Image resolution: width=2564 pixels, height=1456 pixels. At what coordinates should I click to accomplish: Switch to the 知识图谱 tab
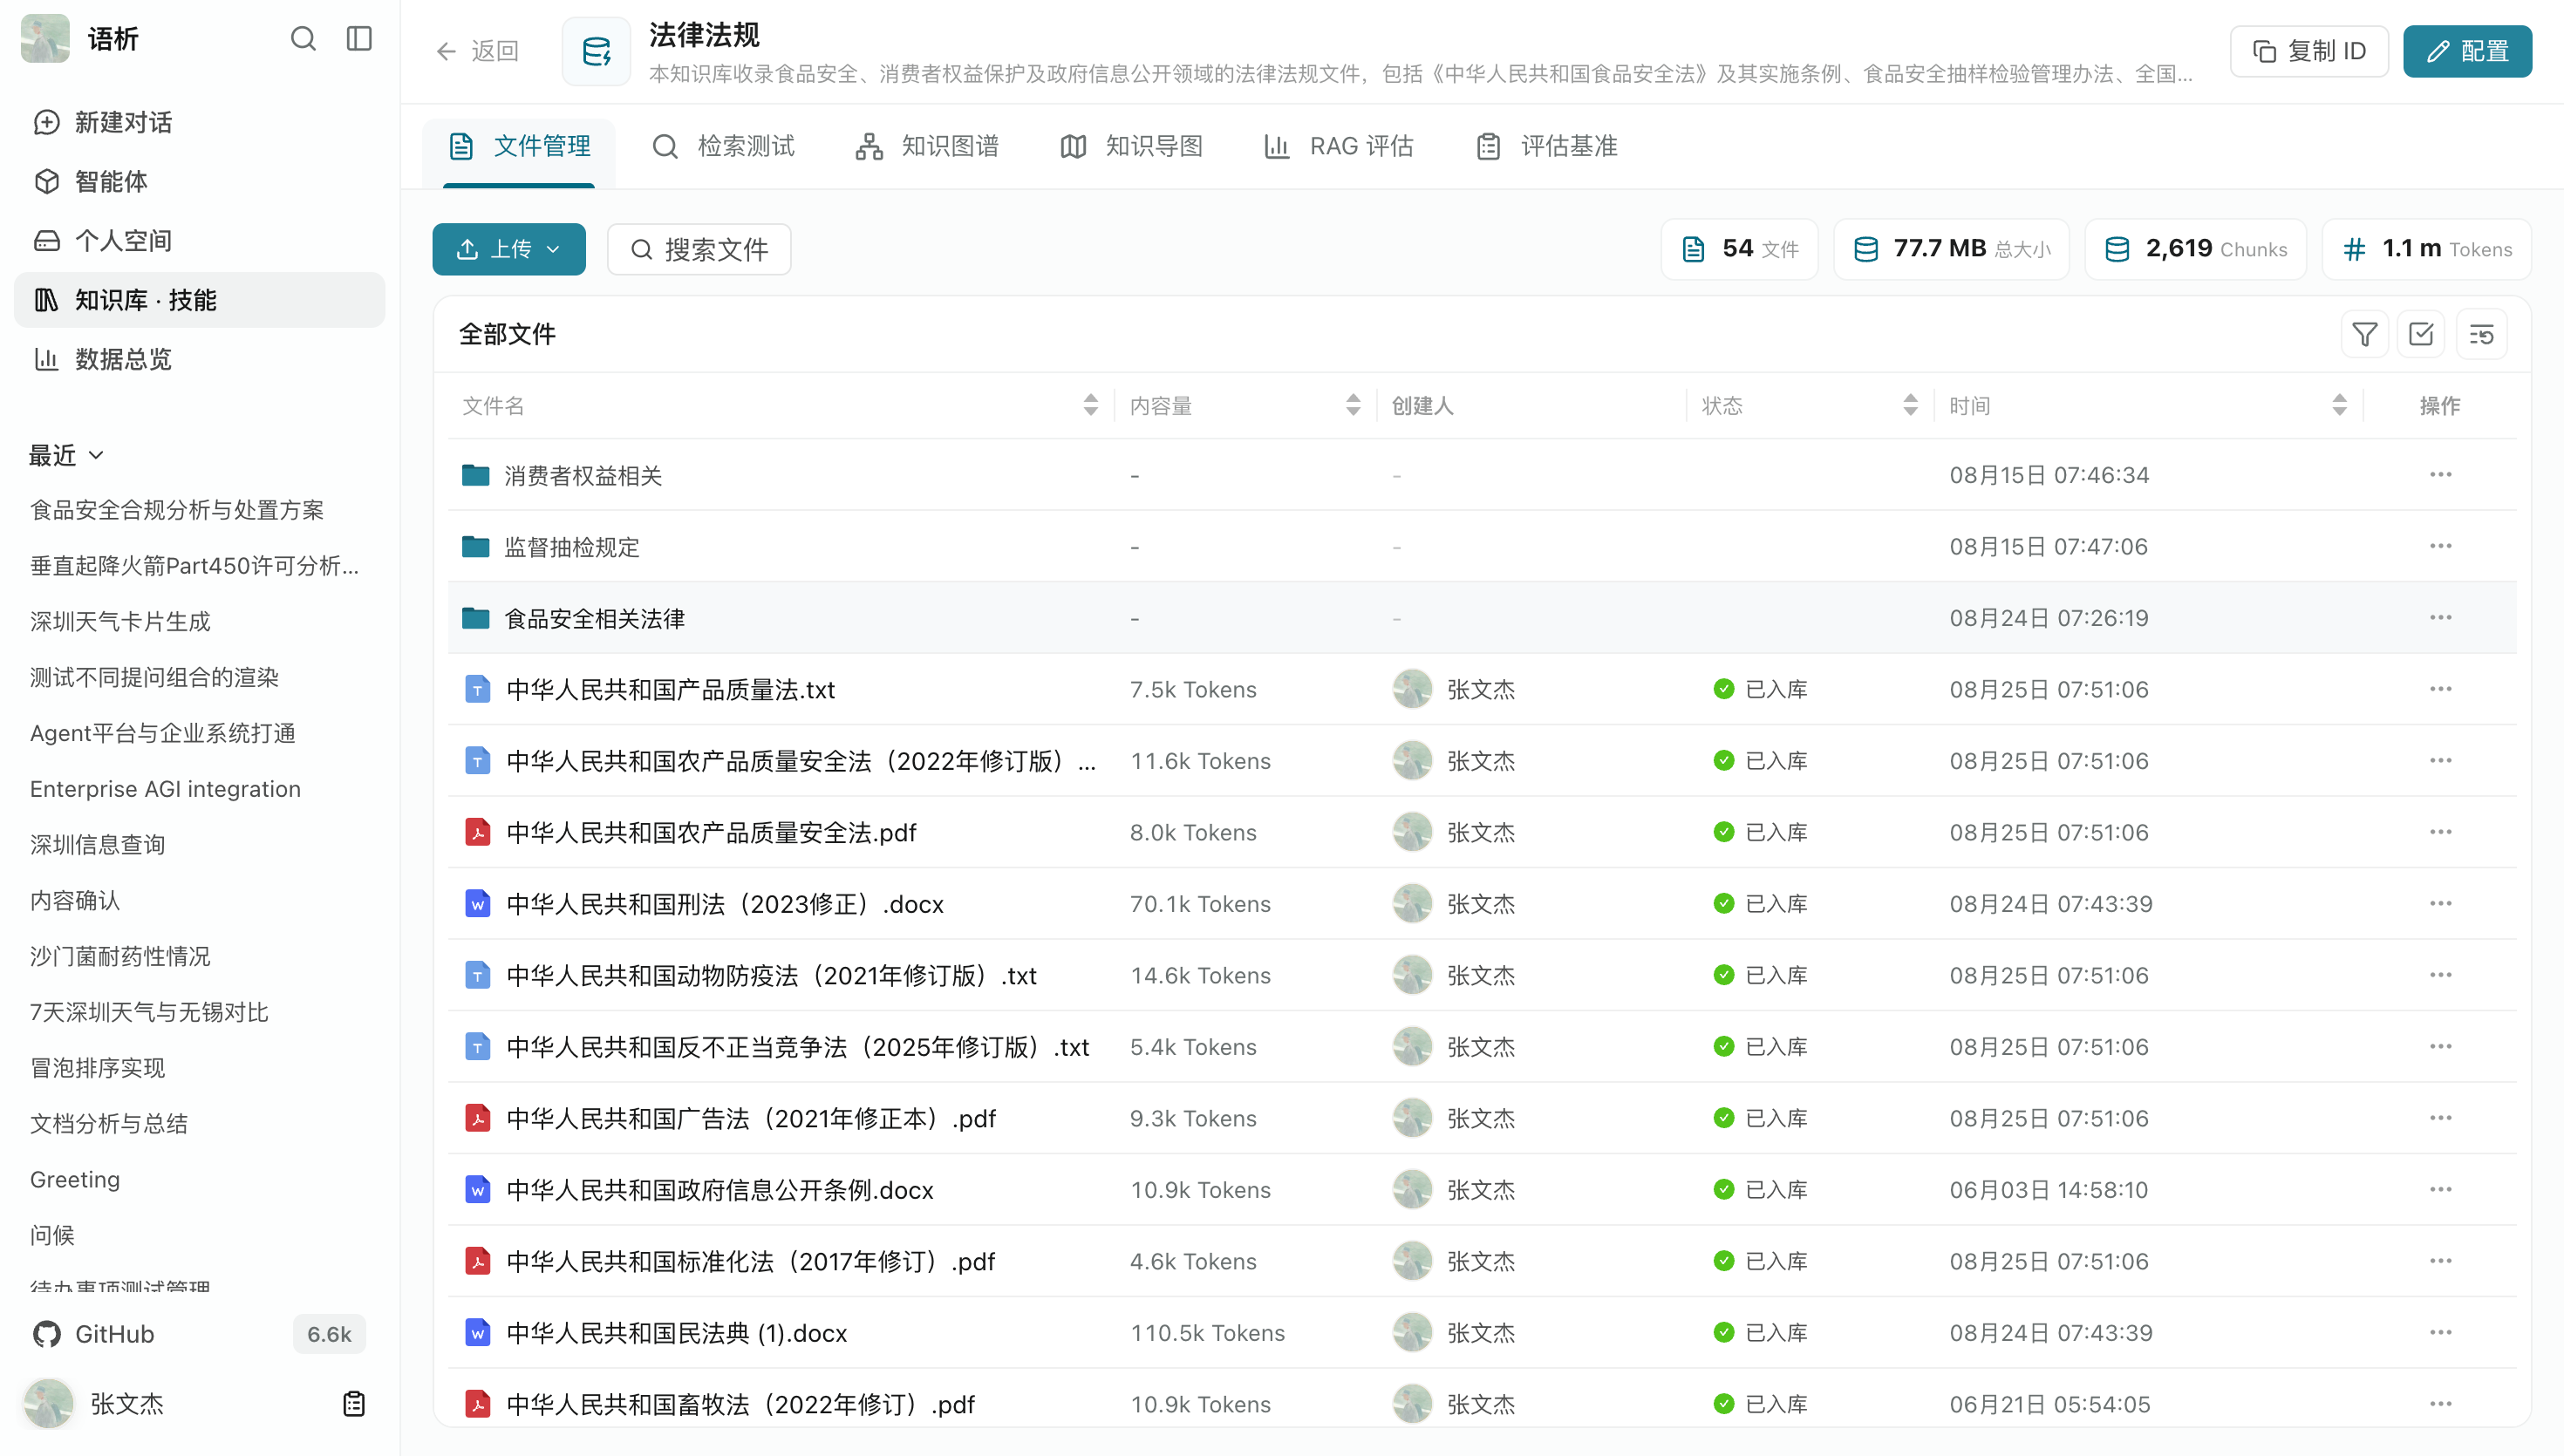coord(927,147)
